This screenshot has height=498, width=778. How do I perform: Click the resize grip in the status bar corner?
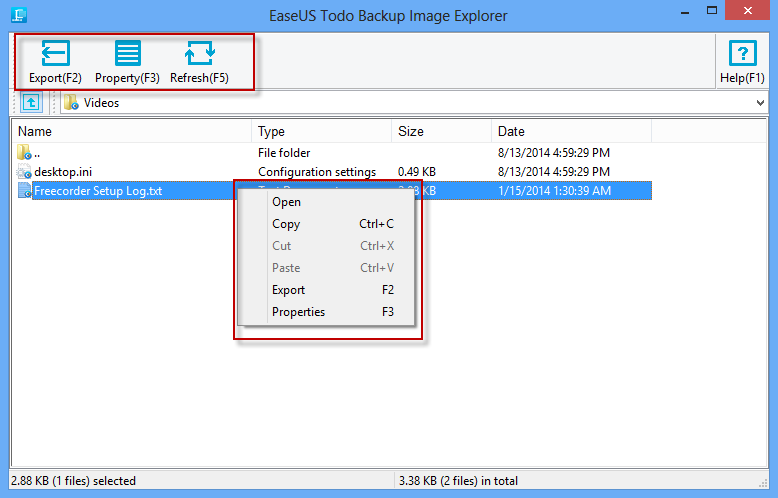(763, 483)
